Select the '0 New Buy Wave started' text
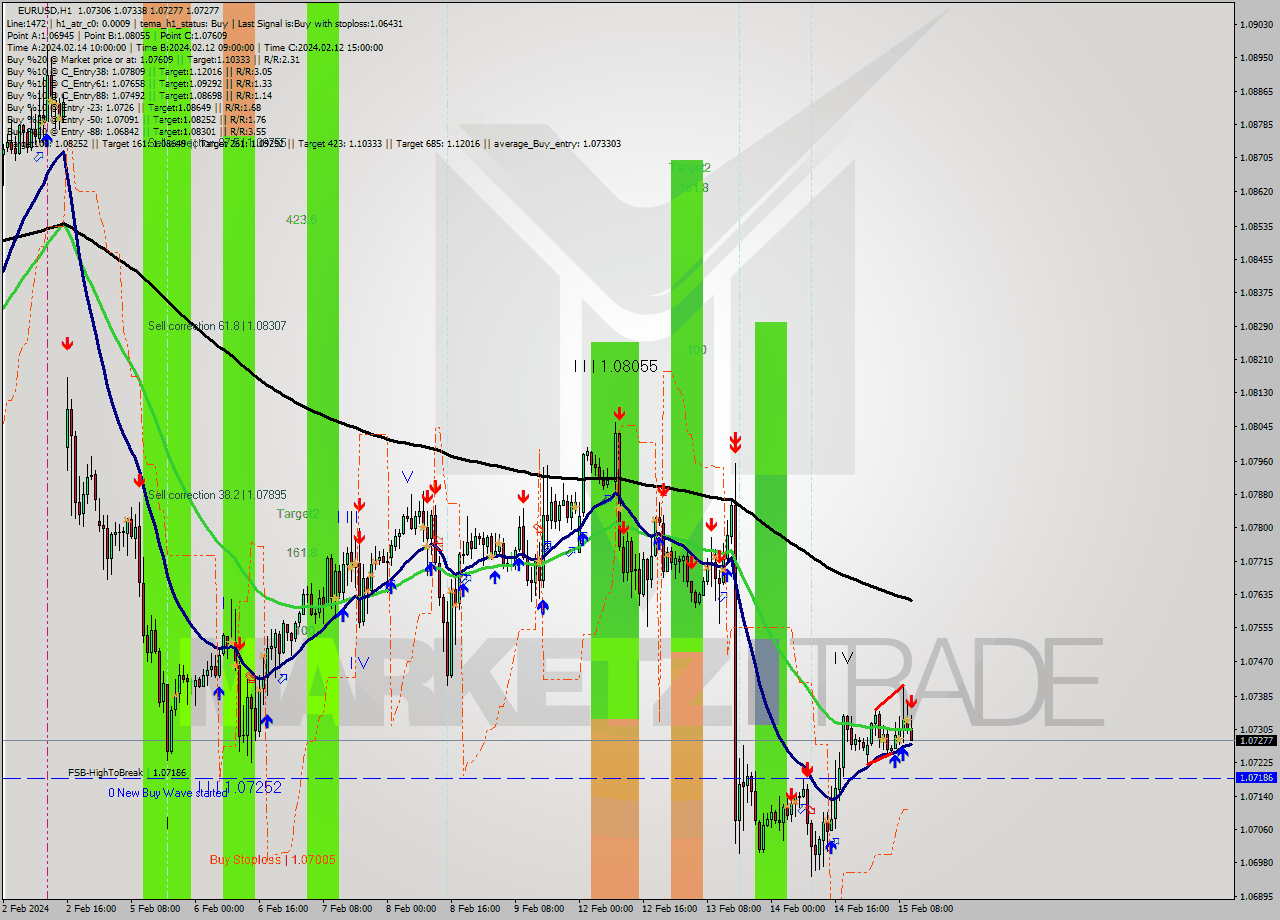 (168, 793)
